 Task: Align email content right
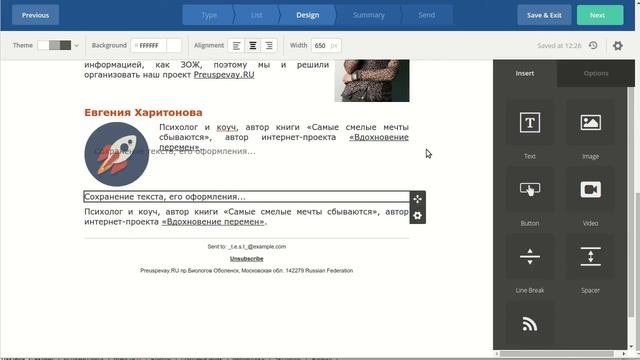pos(269,46)
